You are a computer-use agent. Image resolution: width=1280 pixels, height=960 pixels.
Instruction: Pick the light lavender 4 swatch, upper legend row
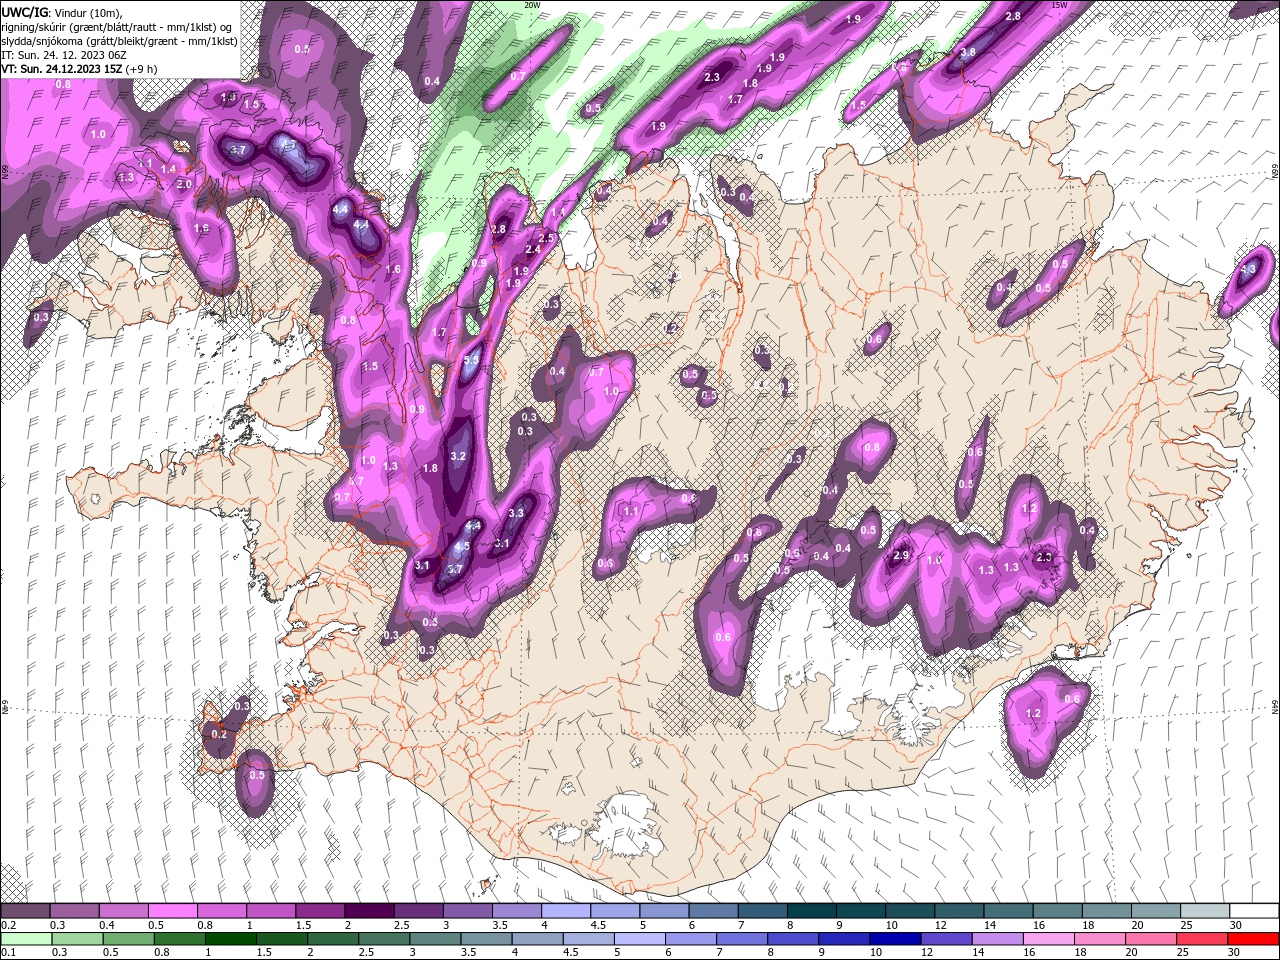pyautogui.click(x=566, y=911)
